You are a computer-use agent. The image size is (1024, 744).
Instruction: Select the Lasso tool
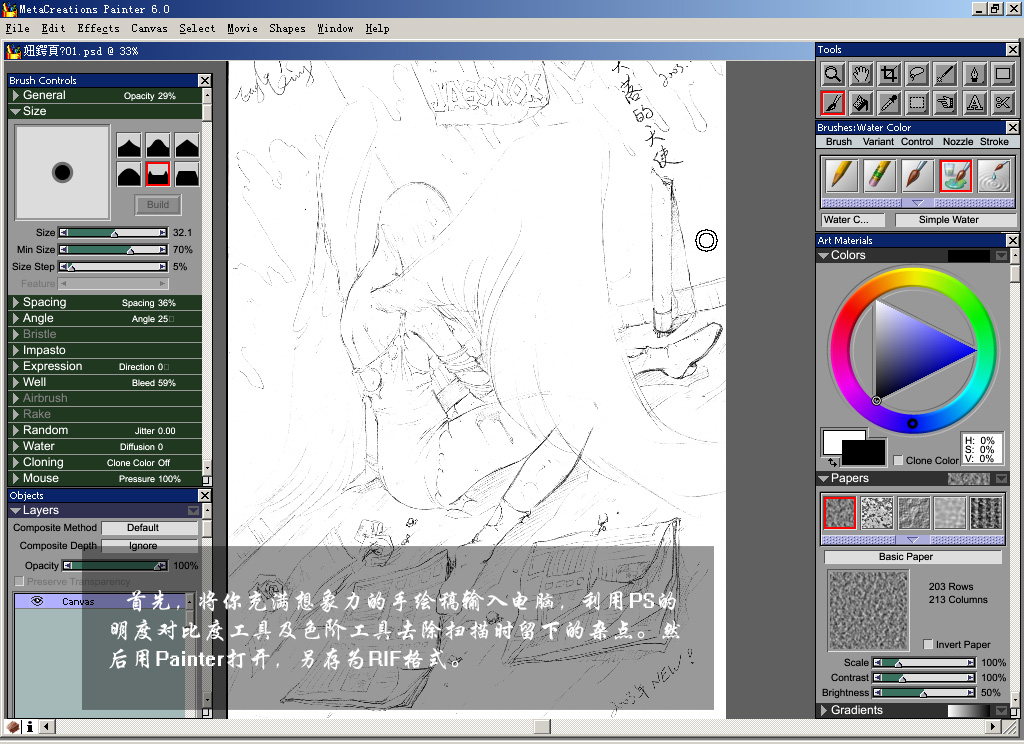(x=918, y=74)
